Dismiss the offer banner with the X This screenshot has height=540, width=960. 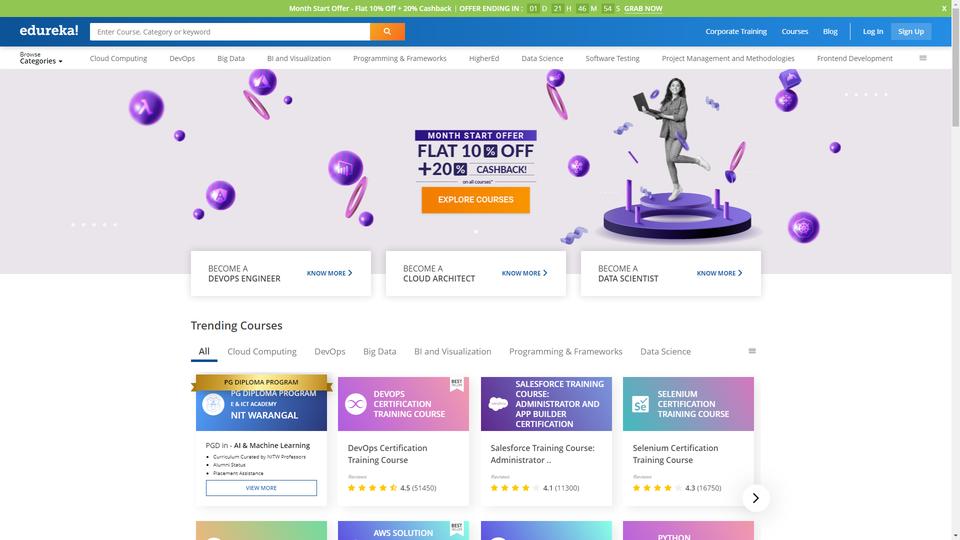[x=944, y=9]
